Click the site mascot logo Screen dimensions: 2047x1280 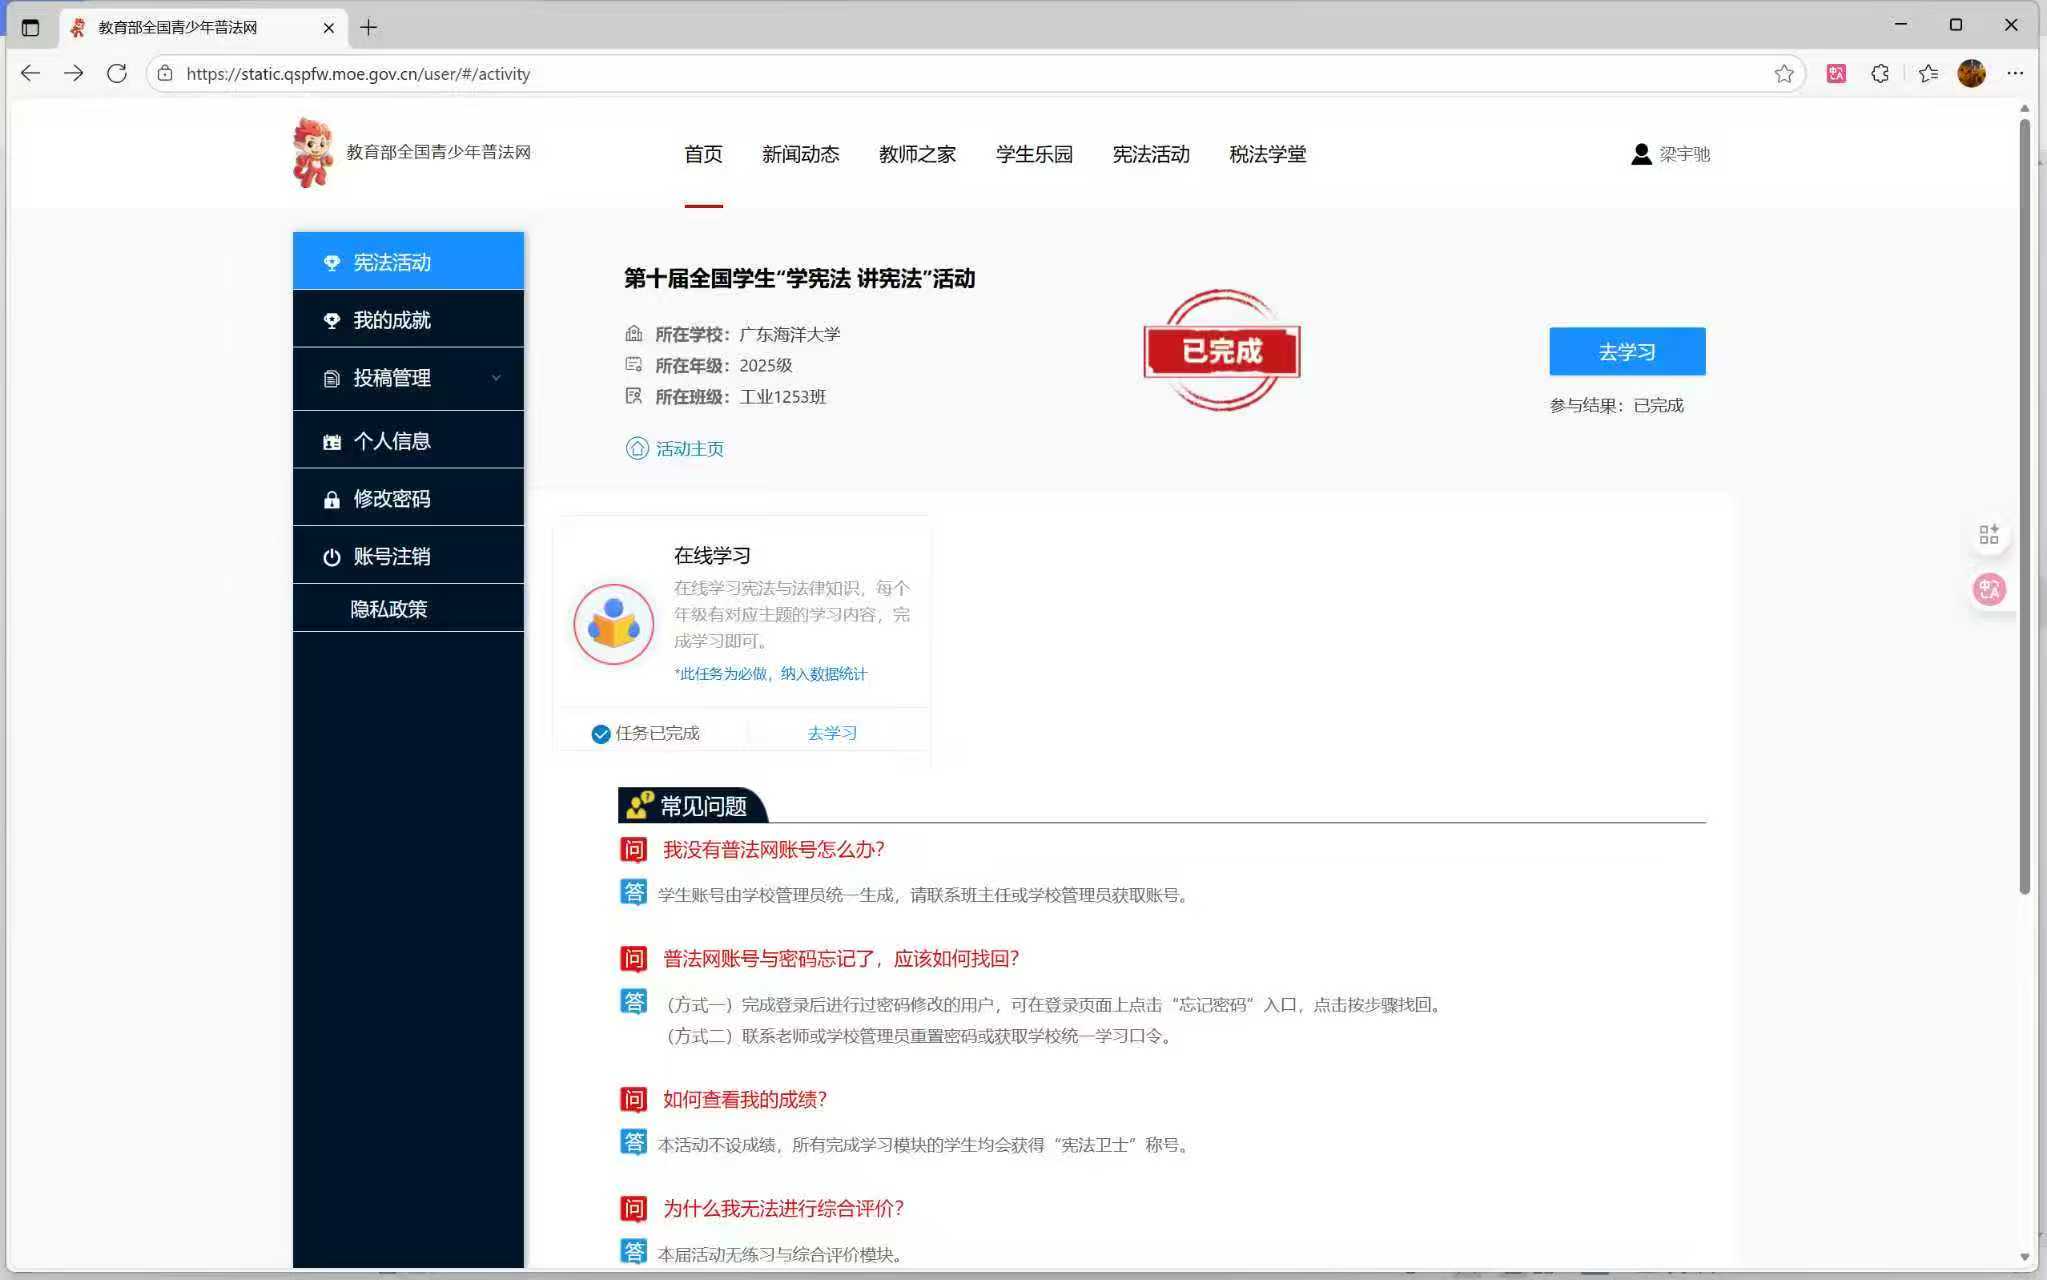tap(312, 152)
